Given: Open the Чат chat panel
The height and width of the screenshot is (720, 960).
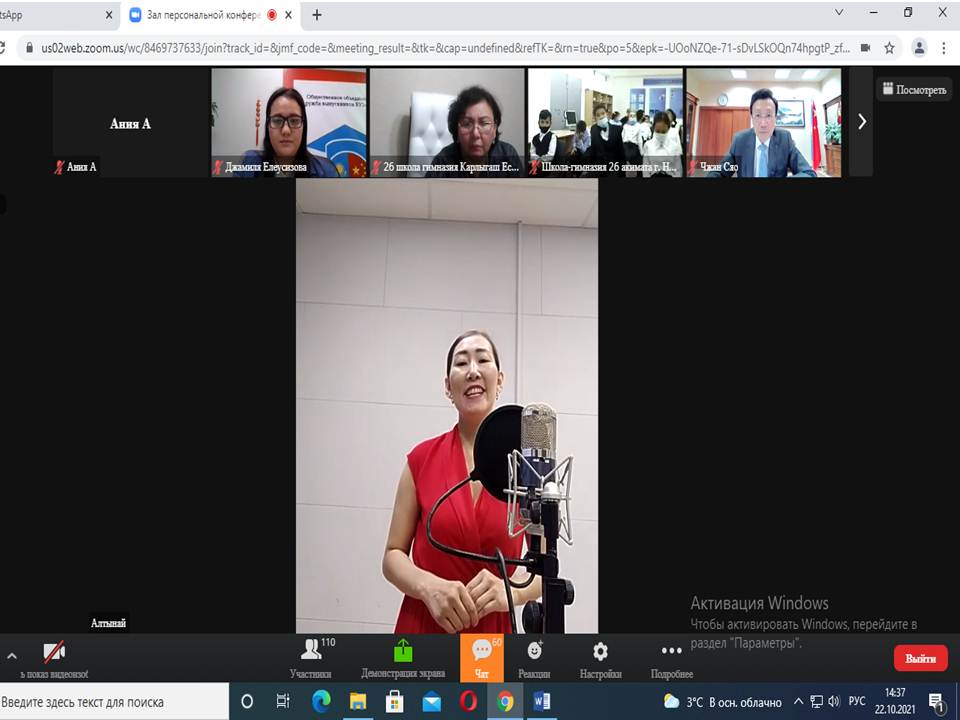Looking at the screenshot, I should coord(482,658).
